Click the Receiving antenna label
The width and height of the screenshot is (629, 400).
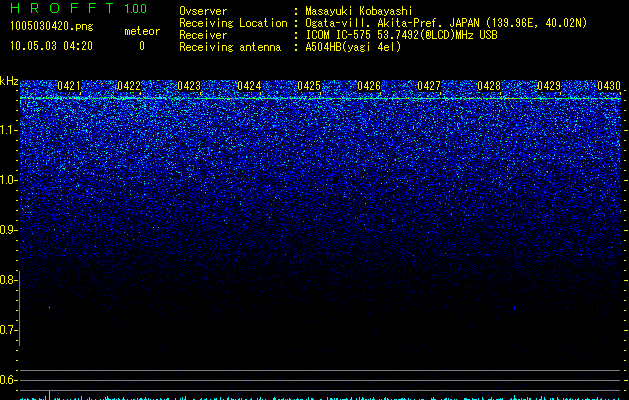point(230,47)
